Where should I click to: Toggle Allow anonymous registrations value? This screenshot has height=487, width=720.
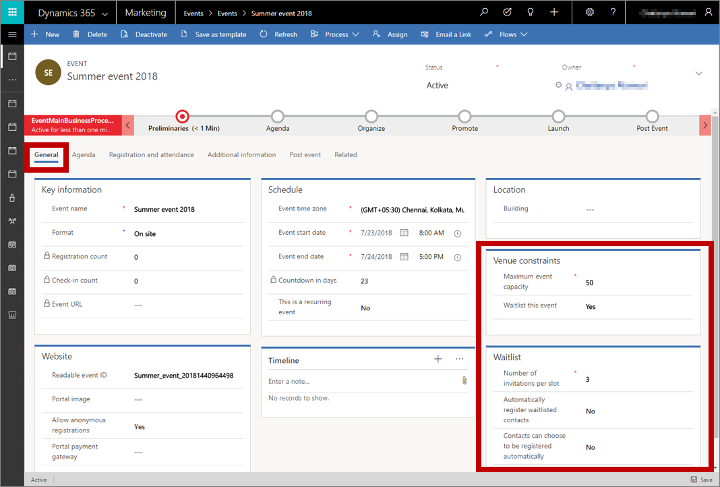pyautogui.click(x=142, y=426)
